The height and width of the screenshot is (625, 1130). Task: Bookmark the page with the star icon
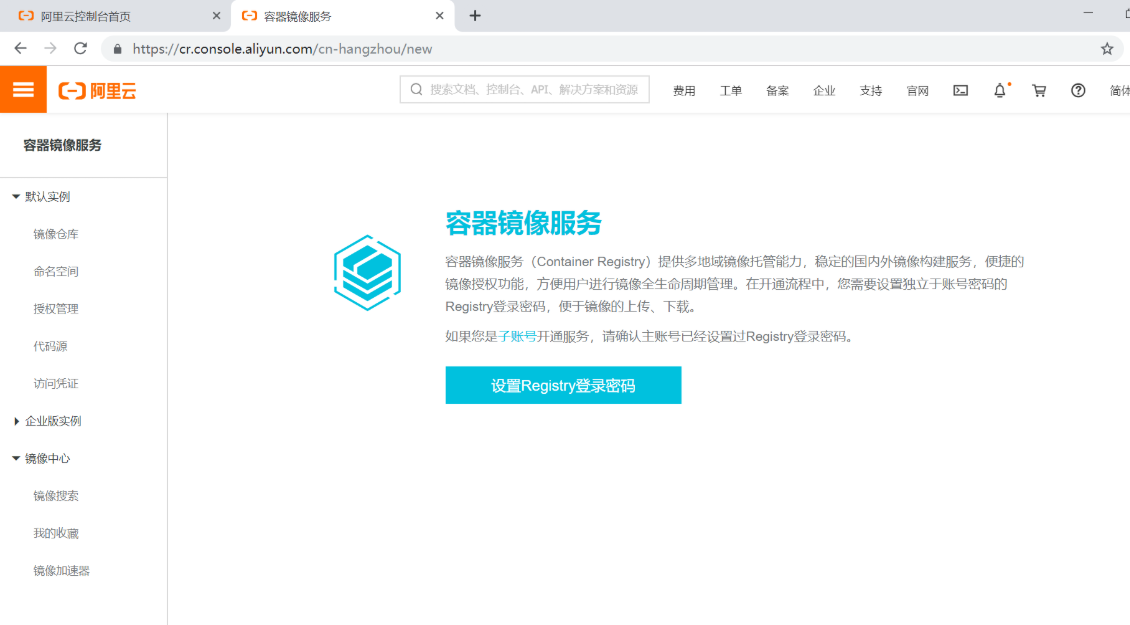point(1106,47)
